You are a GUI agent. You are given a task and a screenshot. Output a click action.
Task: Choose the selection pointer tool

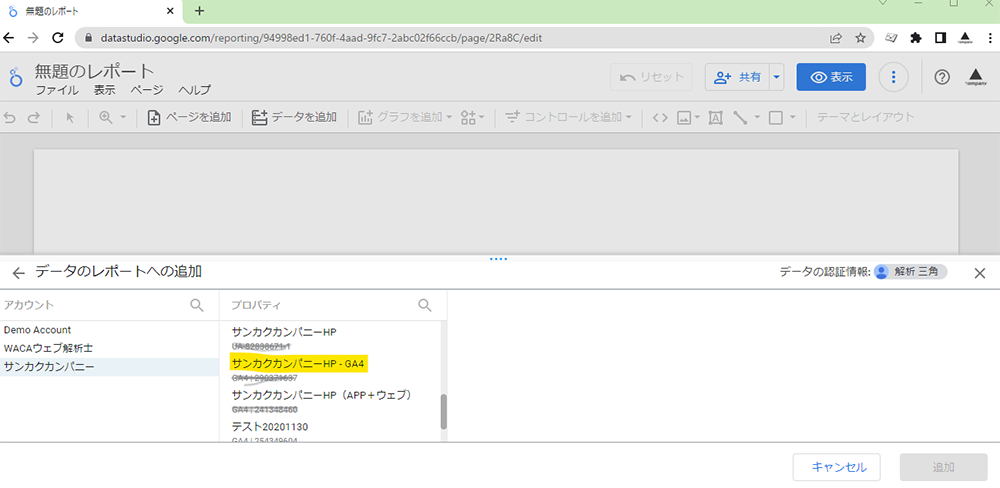click(x=70, y=117)
